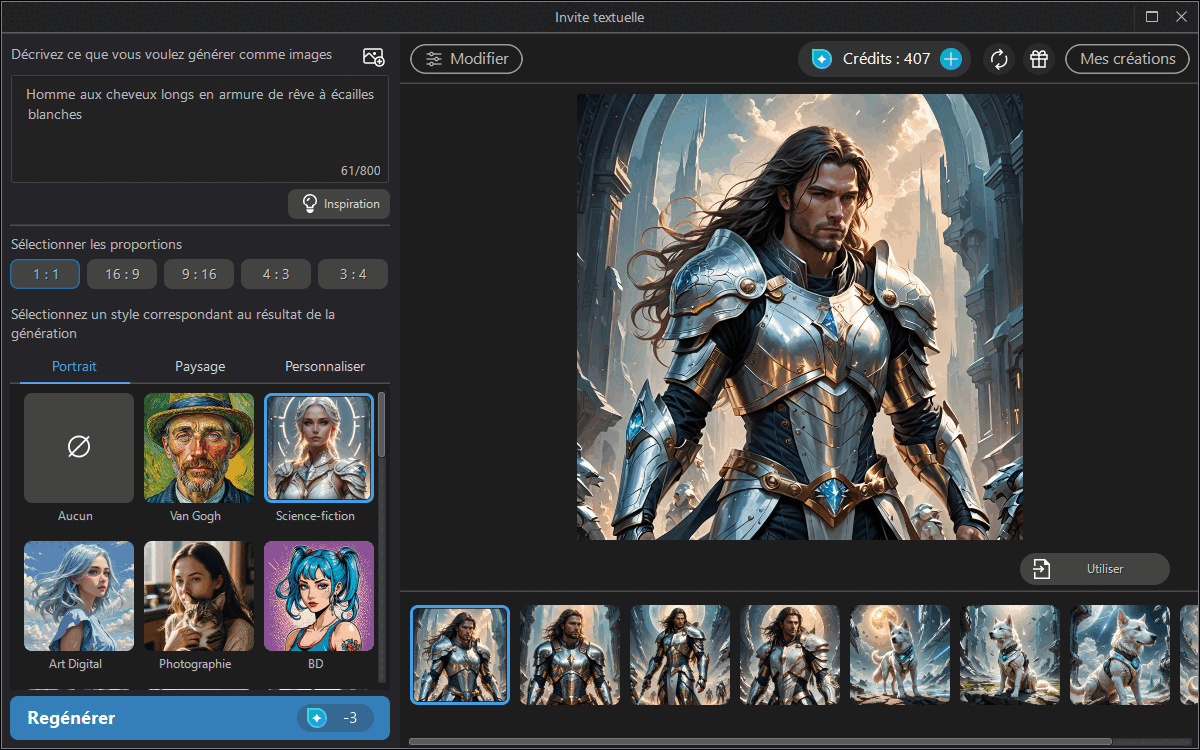Click the -3 credit cost badge
The height and width of the screenshot is (750, 1200).
335,718
